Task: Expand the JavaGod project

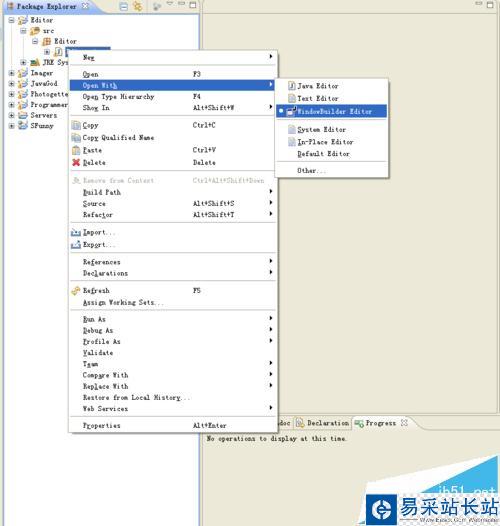Action: [12, 84]
